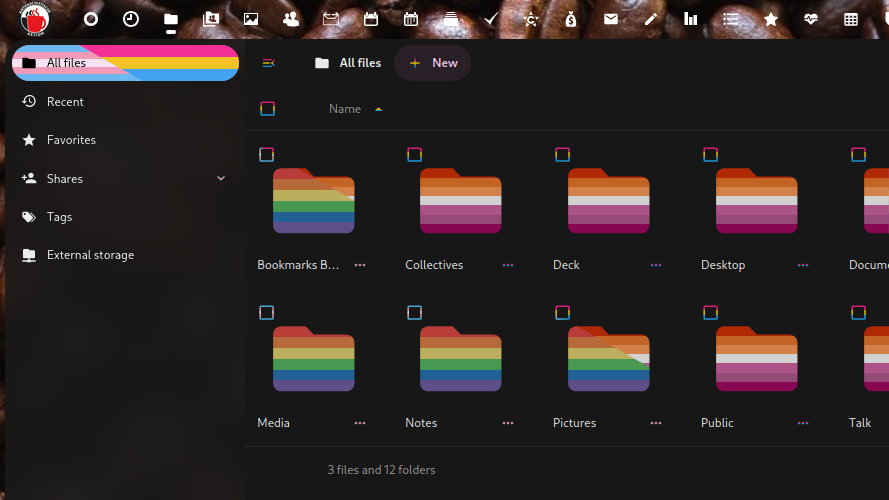This screenshot has width=889, height=500.
Task: Open the Mail envelope icon
Action: (611, 19)
